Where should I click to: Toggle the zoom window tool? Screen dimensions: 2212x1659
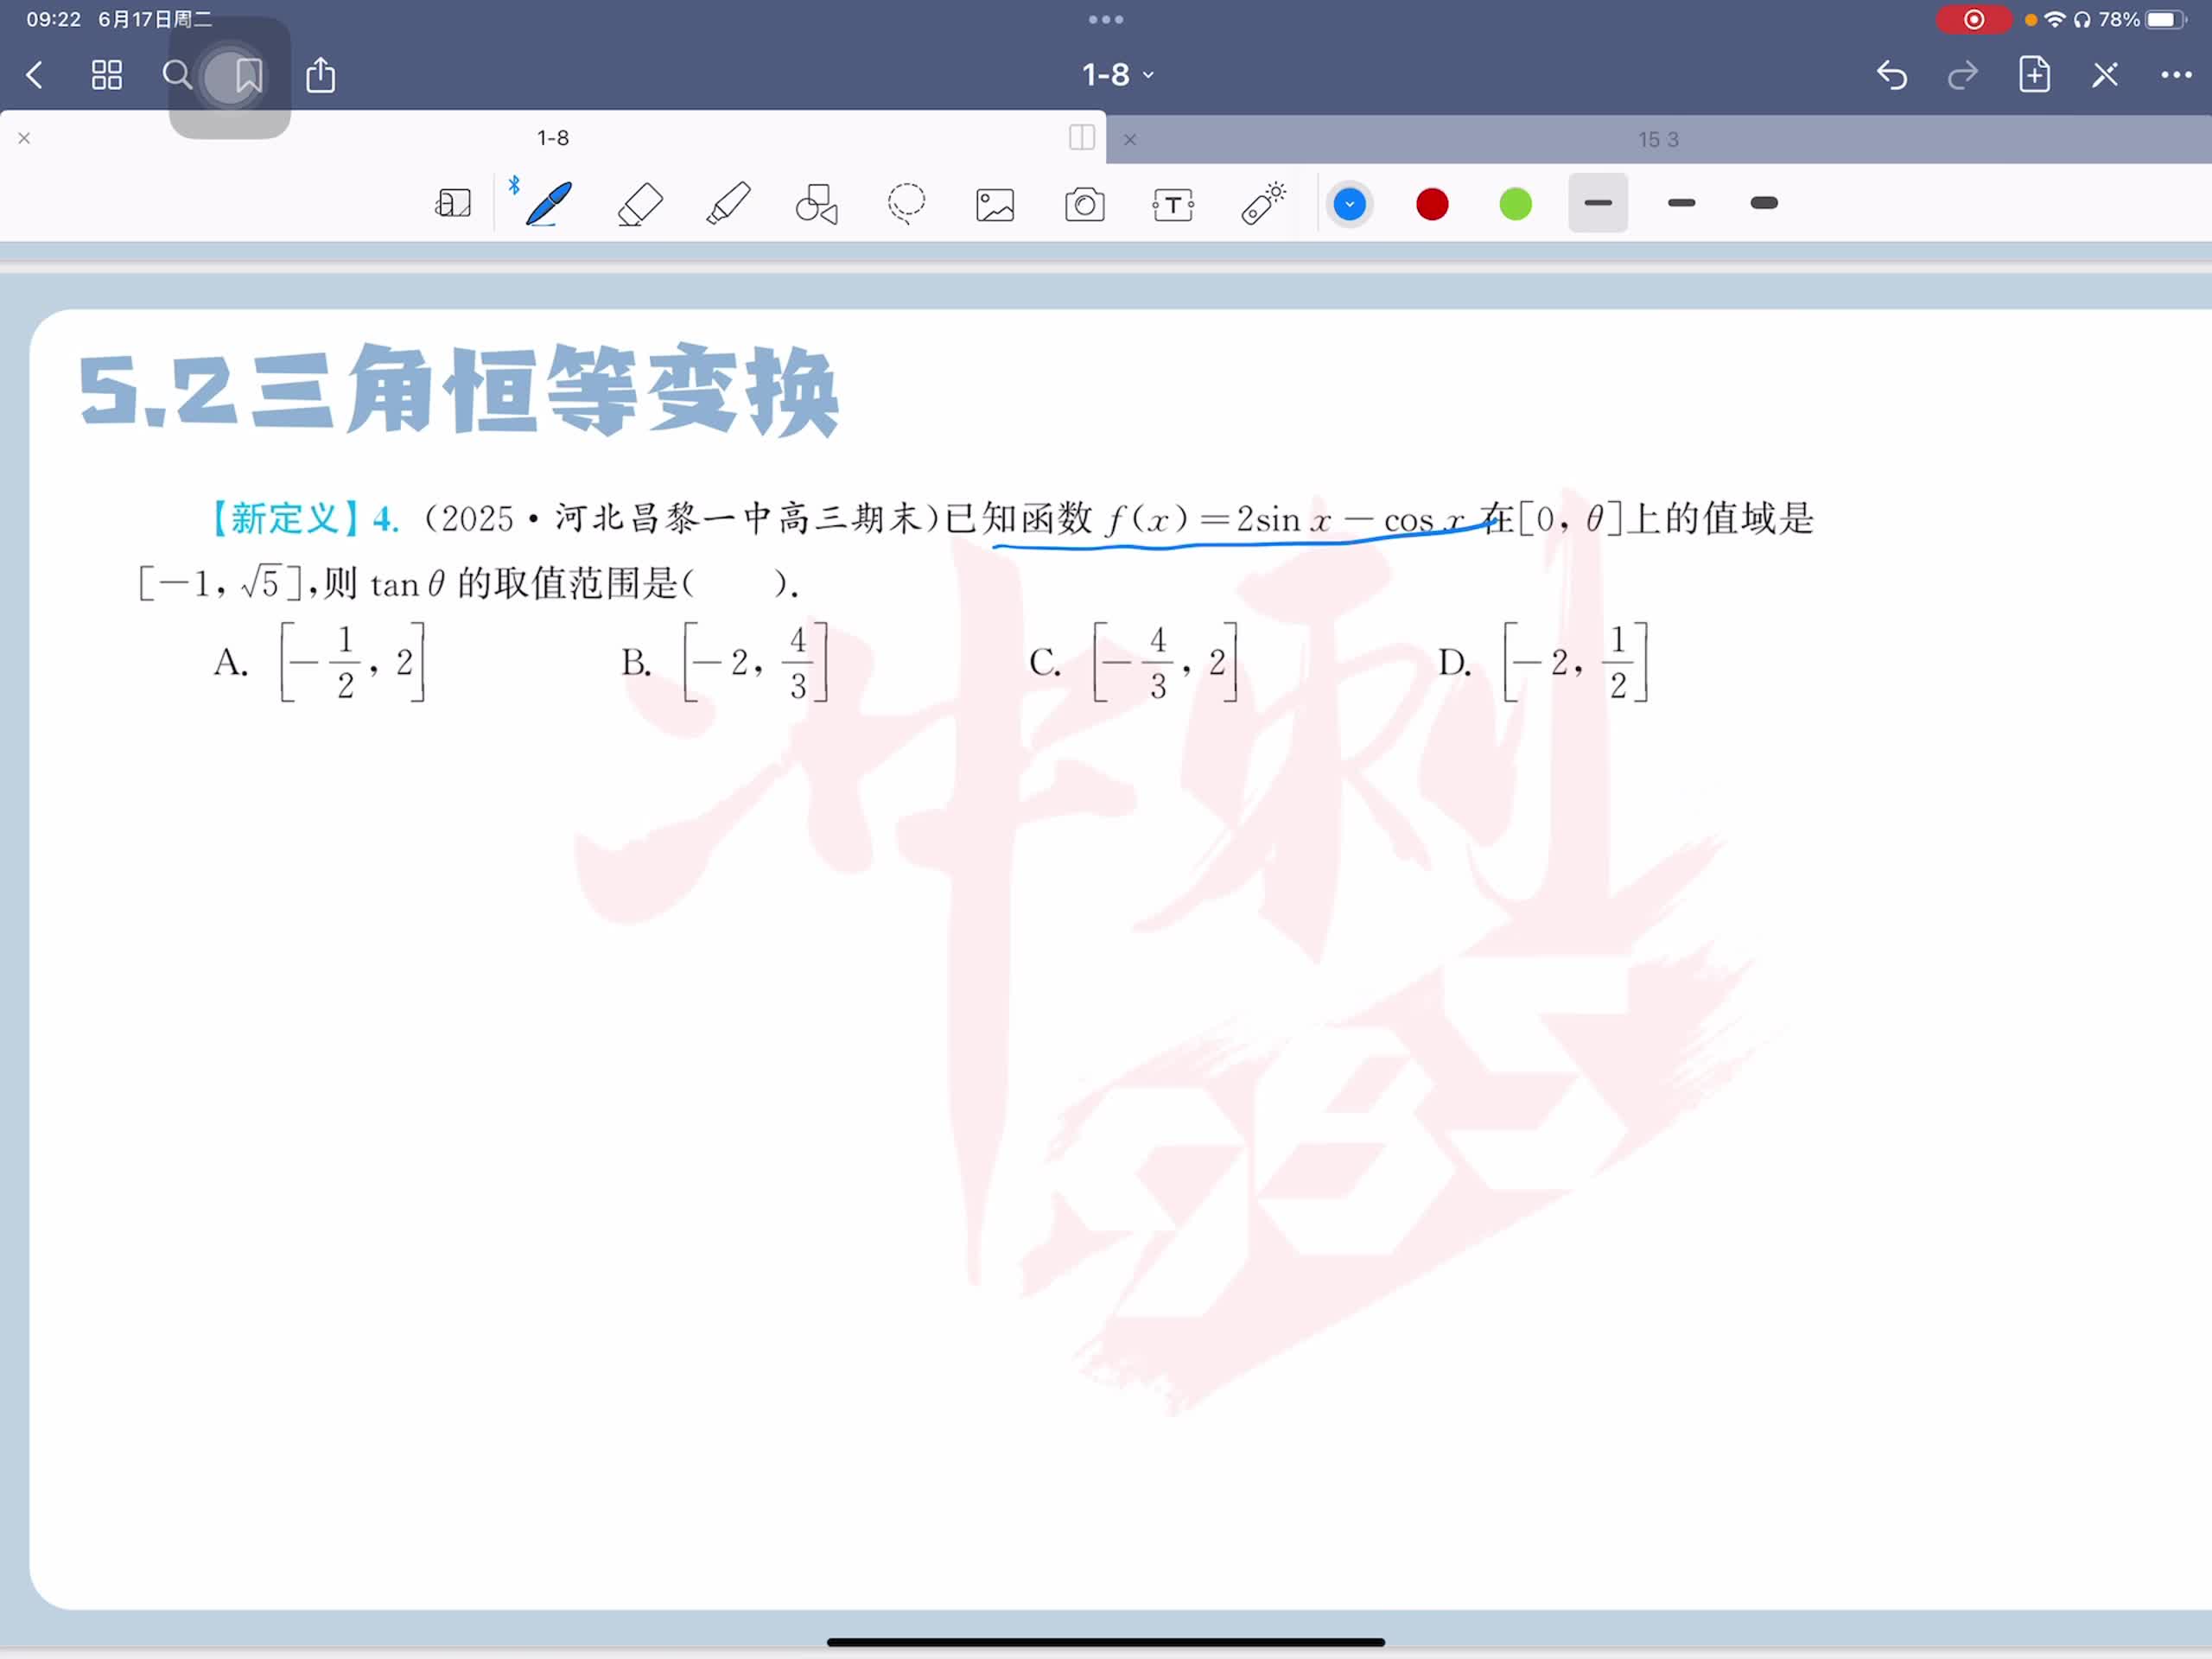point(453,204)
